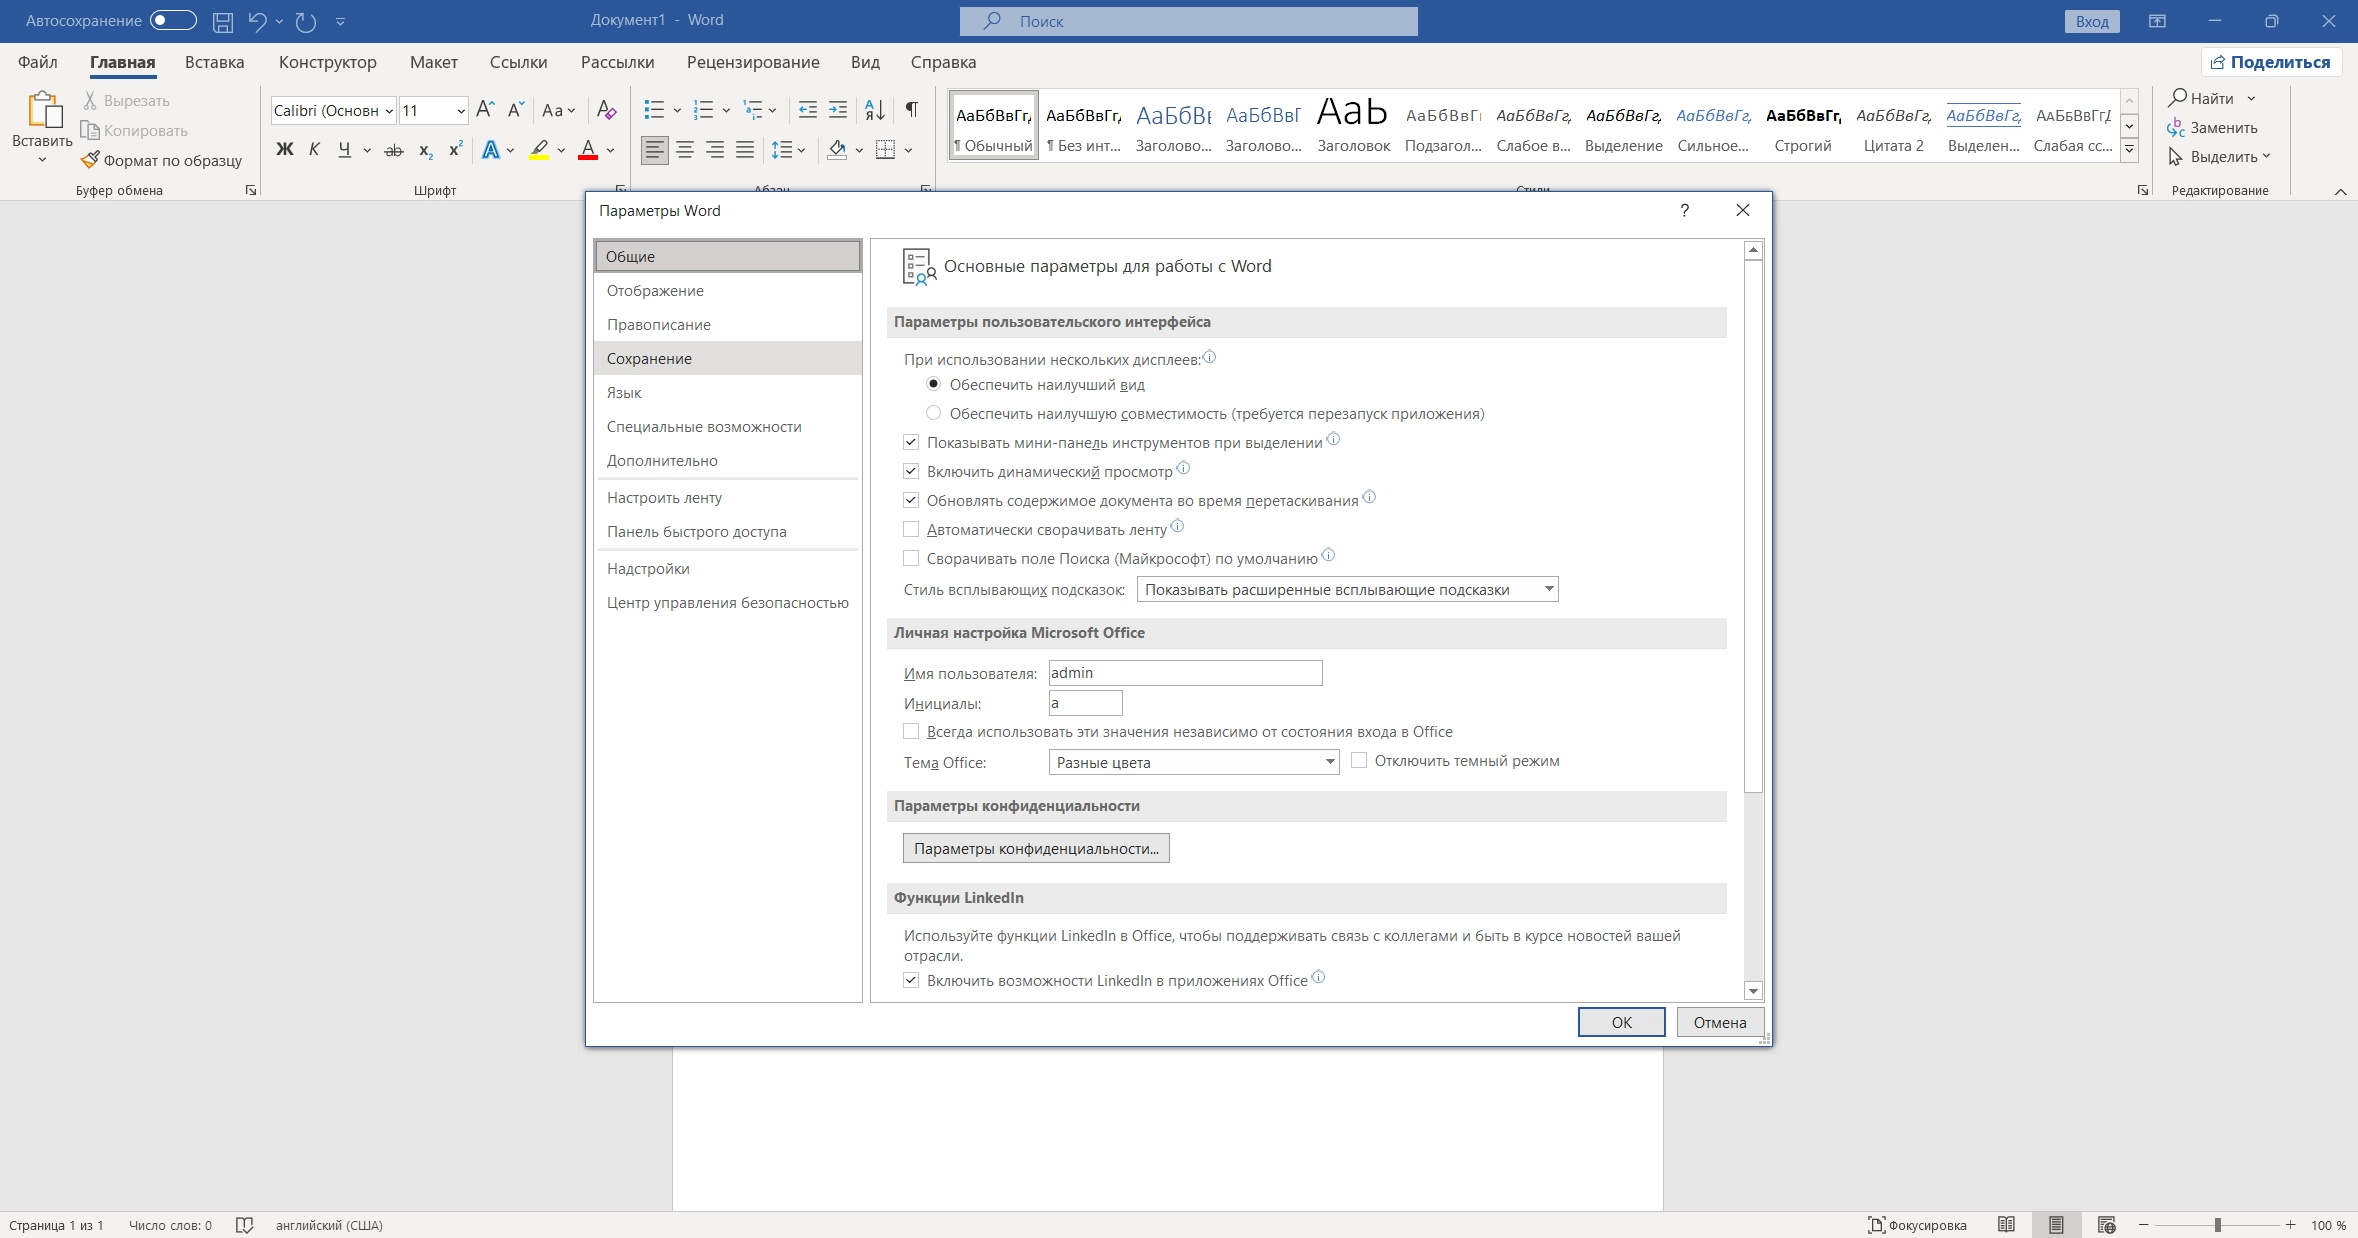Click the 'Вход' sign-in button
This screenshot has height=1238, width=2358.
coord(2091,21)
